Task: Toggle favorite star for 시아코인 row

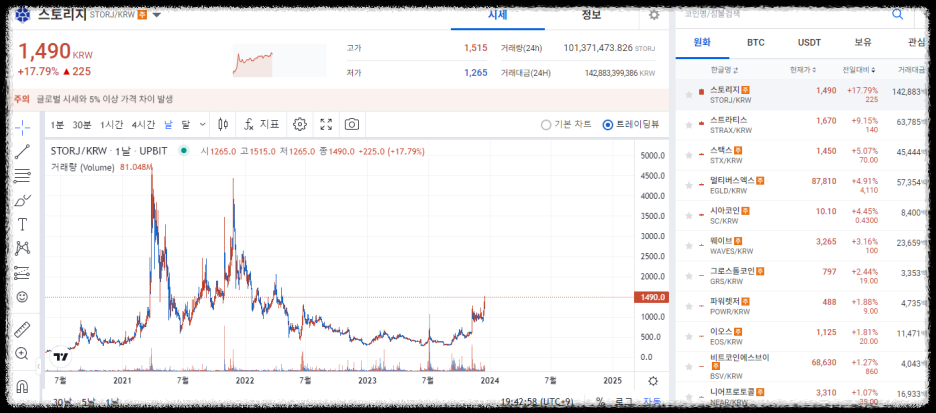Action: coord(689,215)
